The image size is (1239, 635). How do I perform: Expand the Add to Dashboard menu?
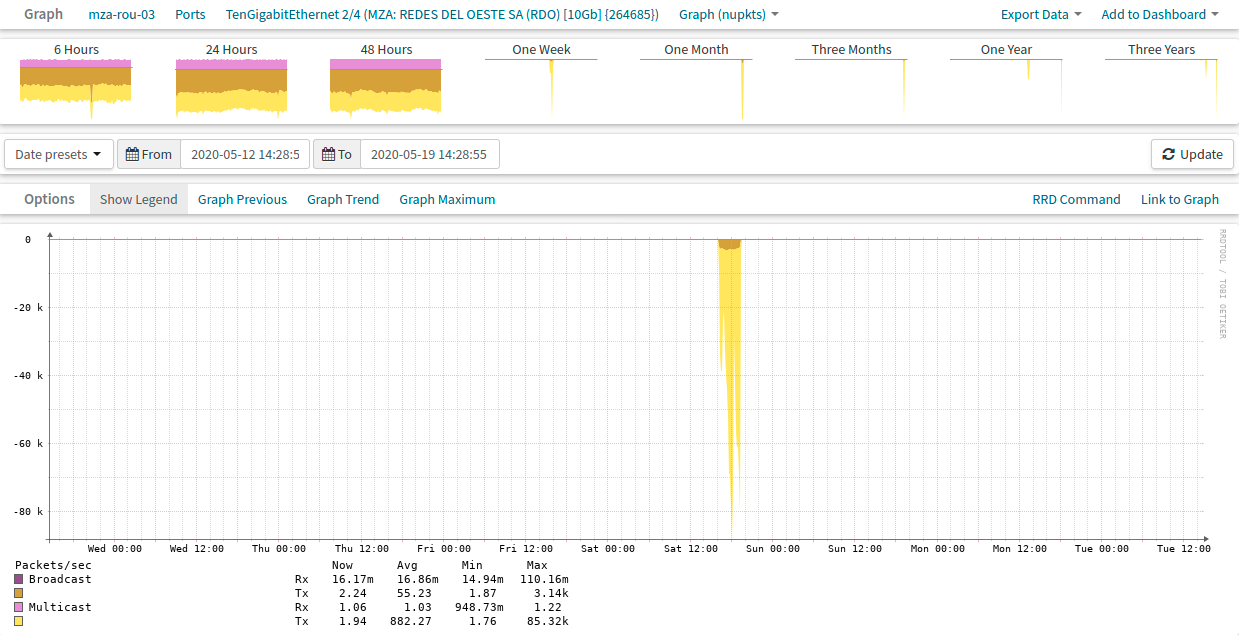click(x=1159, y=15)
